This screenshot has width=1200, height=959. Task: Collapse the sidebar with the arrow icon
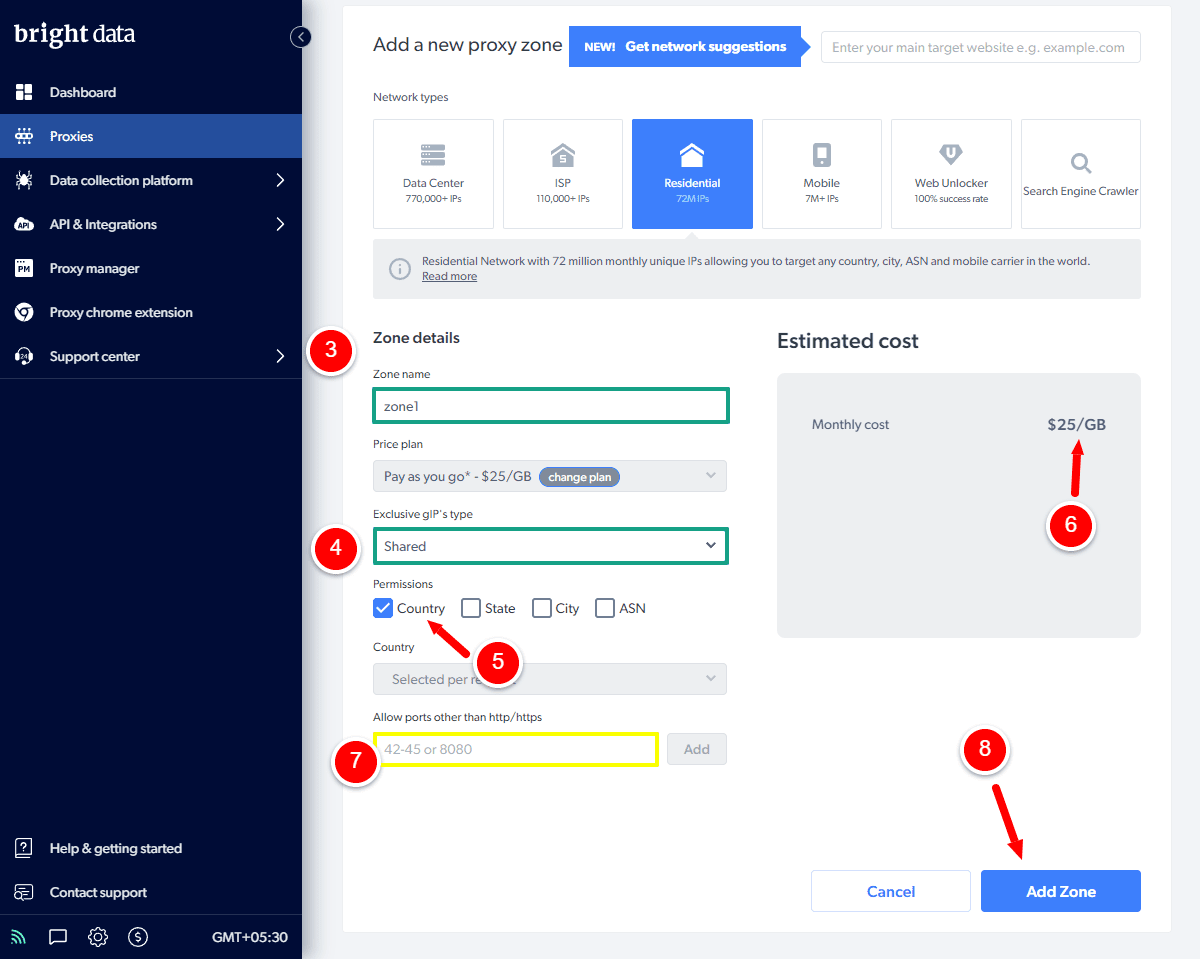[x=301, y=37]
